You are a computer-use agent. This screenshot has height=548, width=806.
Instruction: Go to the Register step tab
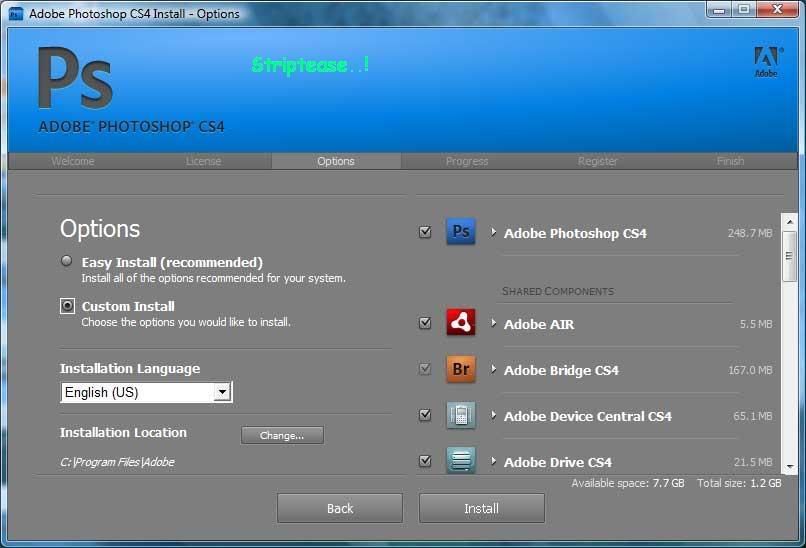(597, 161)
